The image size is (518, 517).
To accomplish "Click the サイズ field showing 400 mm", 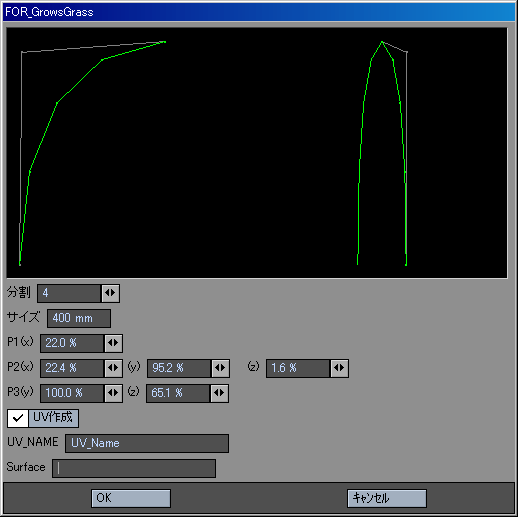I will point(79,318).
